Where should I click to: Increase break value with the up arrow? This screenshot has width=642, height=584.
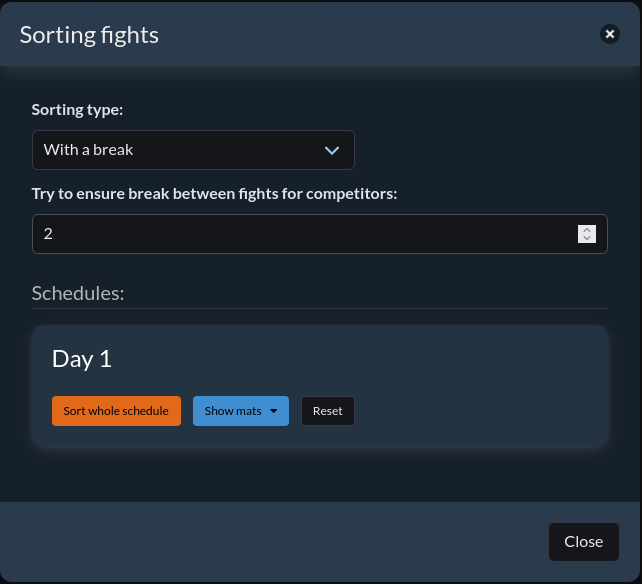click(587, 229)
